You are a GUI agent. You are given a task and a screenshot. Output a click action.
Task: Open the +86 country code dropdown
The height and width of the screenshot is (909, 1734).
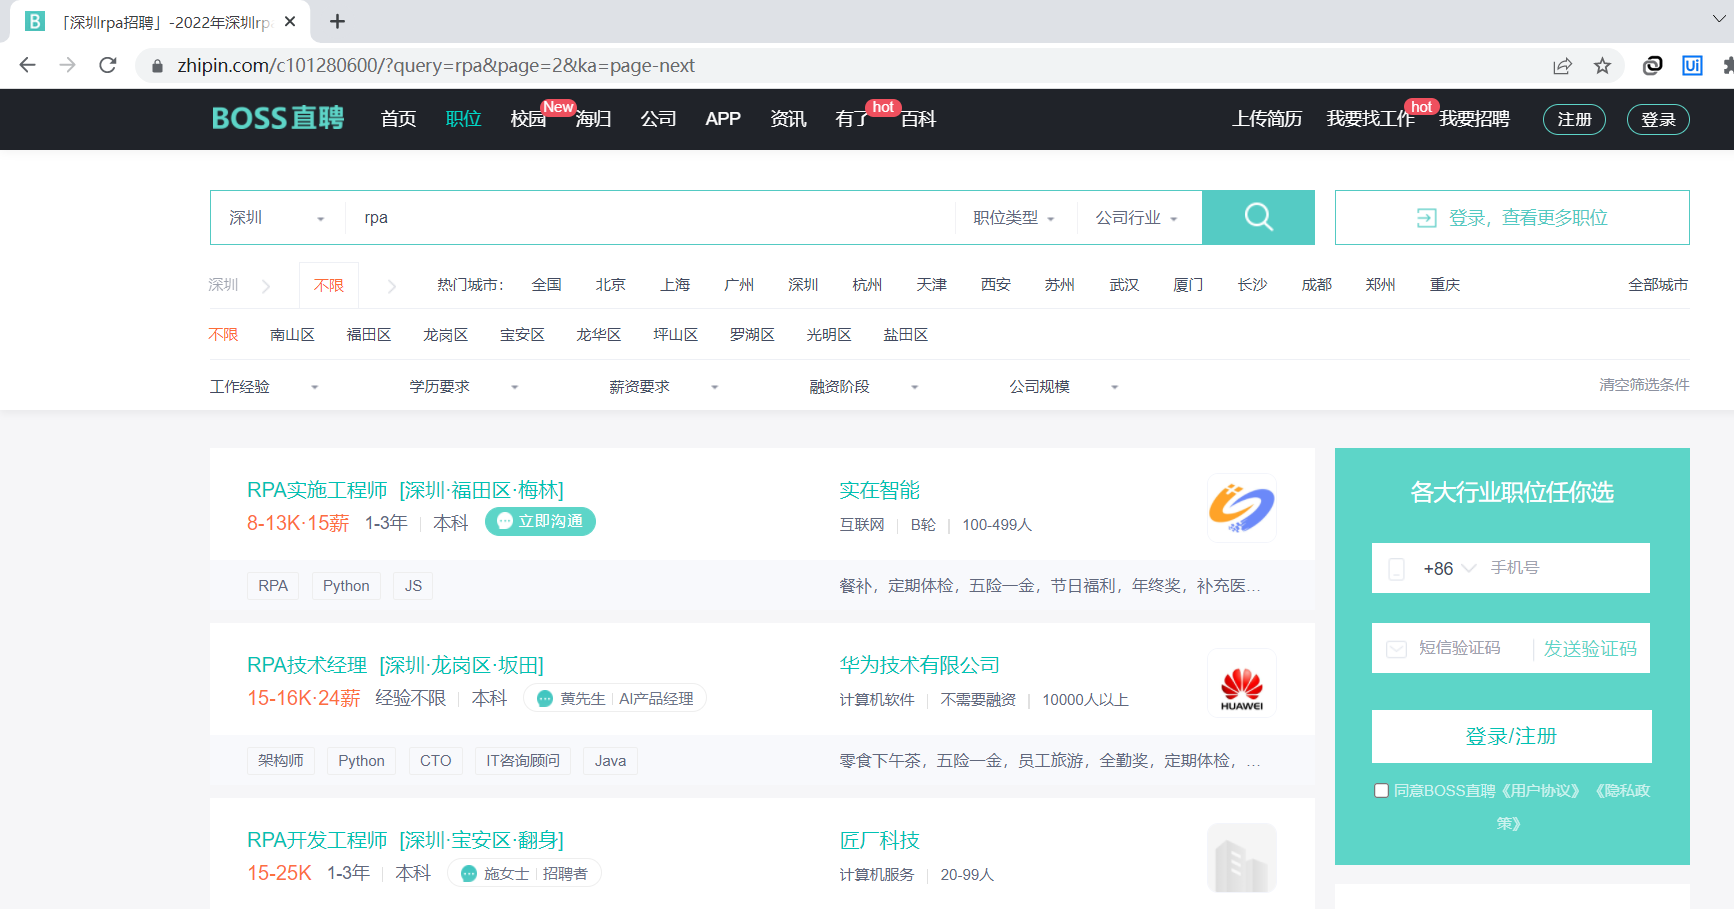click(1449, 568)
